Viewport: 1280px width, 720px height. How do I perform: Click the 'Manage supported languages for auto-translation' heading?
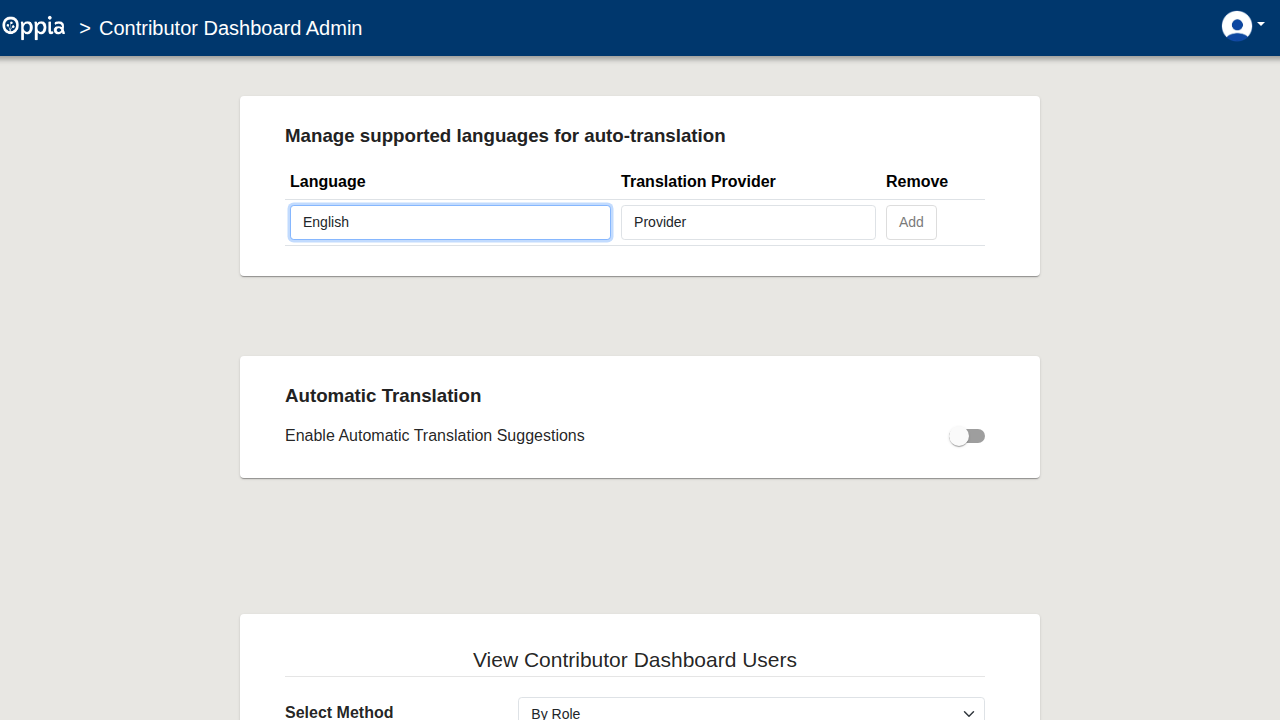[505, 136]
